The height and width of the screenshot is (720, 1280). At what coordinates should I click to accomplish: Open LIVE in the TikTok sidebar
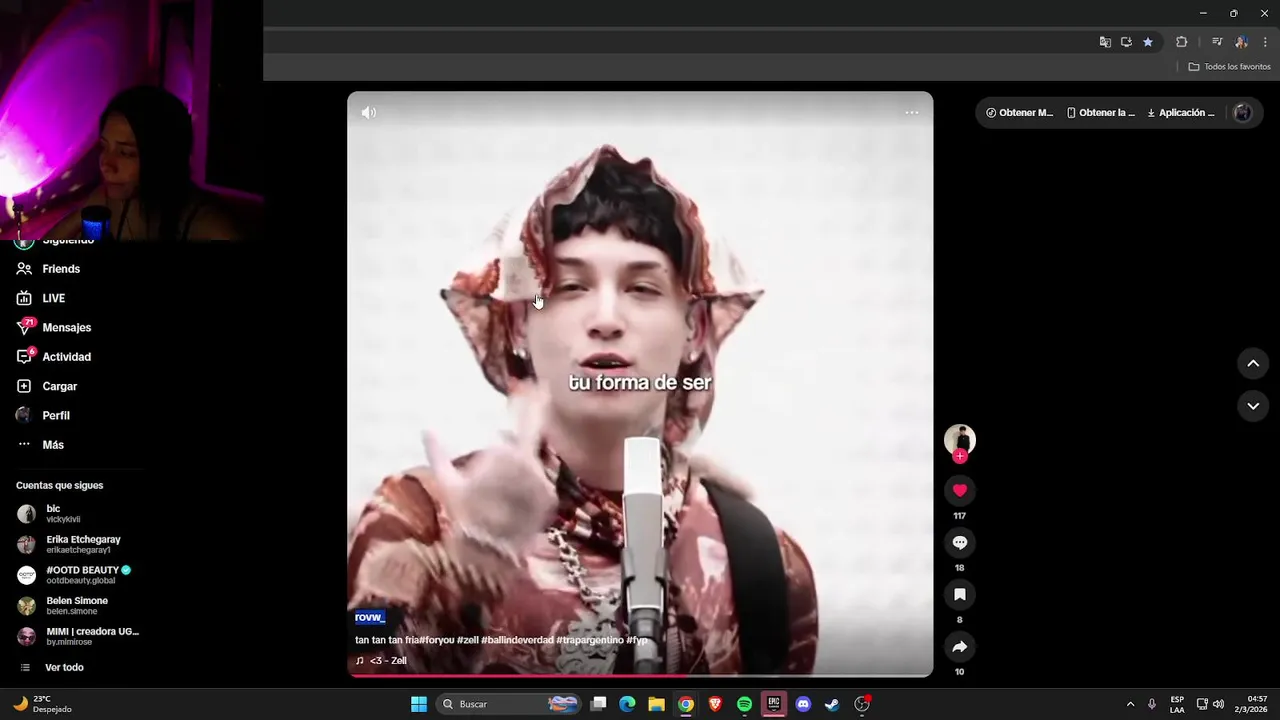coord(54,298)
